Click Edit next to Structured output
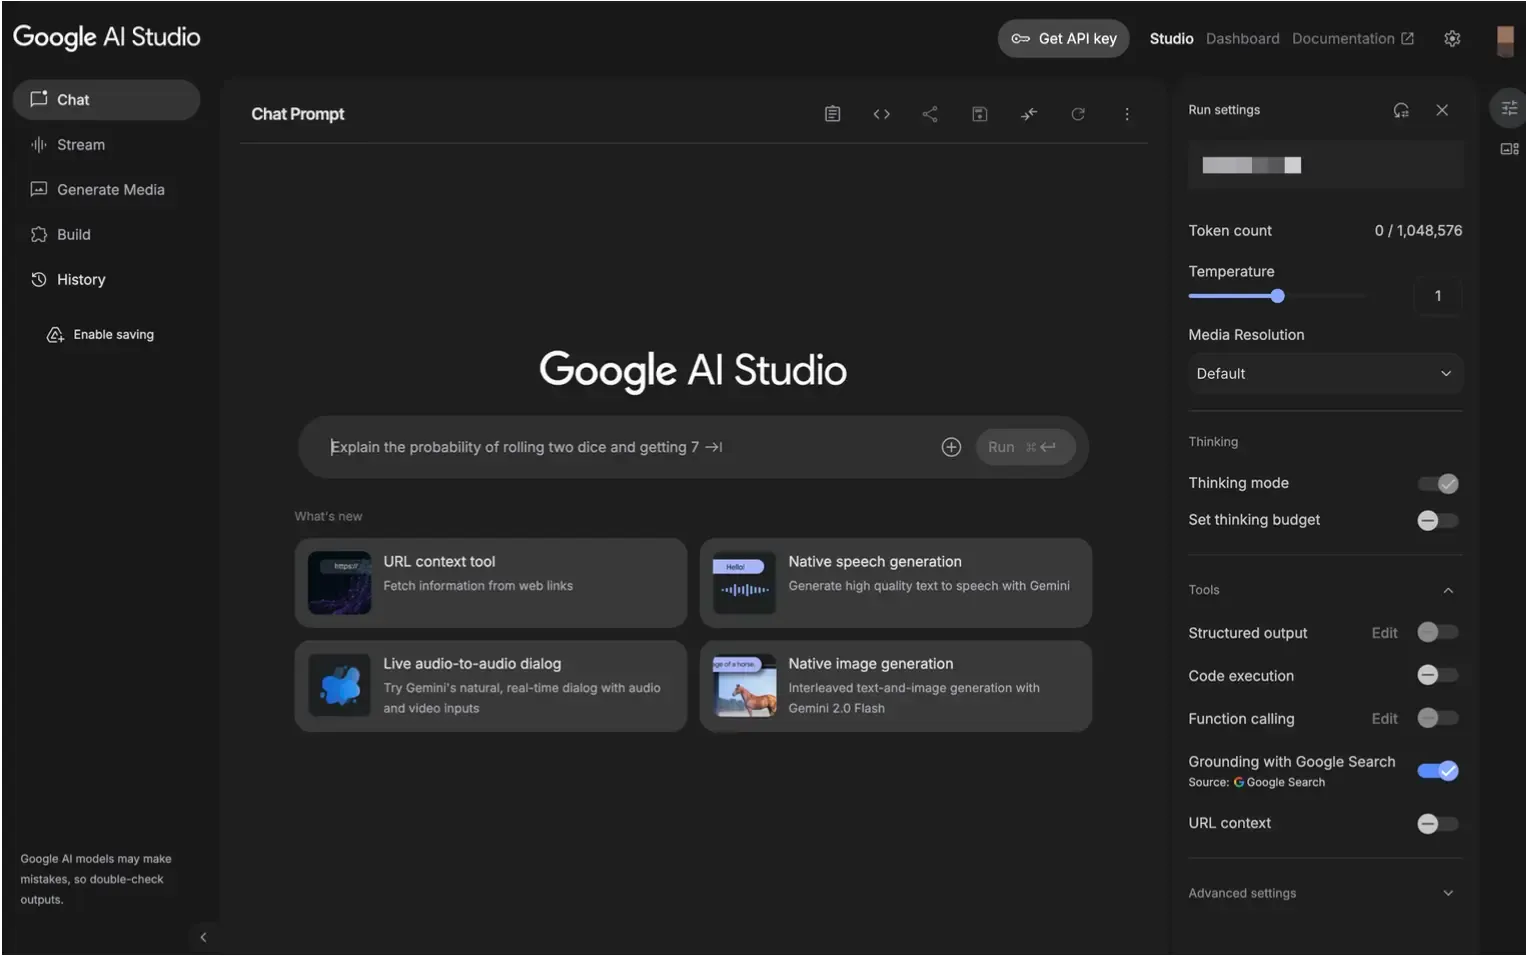This screenshot has height=956, width=1526. (x=1384, y=633)
